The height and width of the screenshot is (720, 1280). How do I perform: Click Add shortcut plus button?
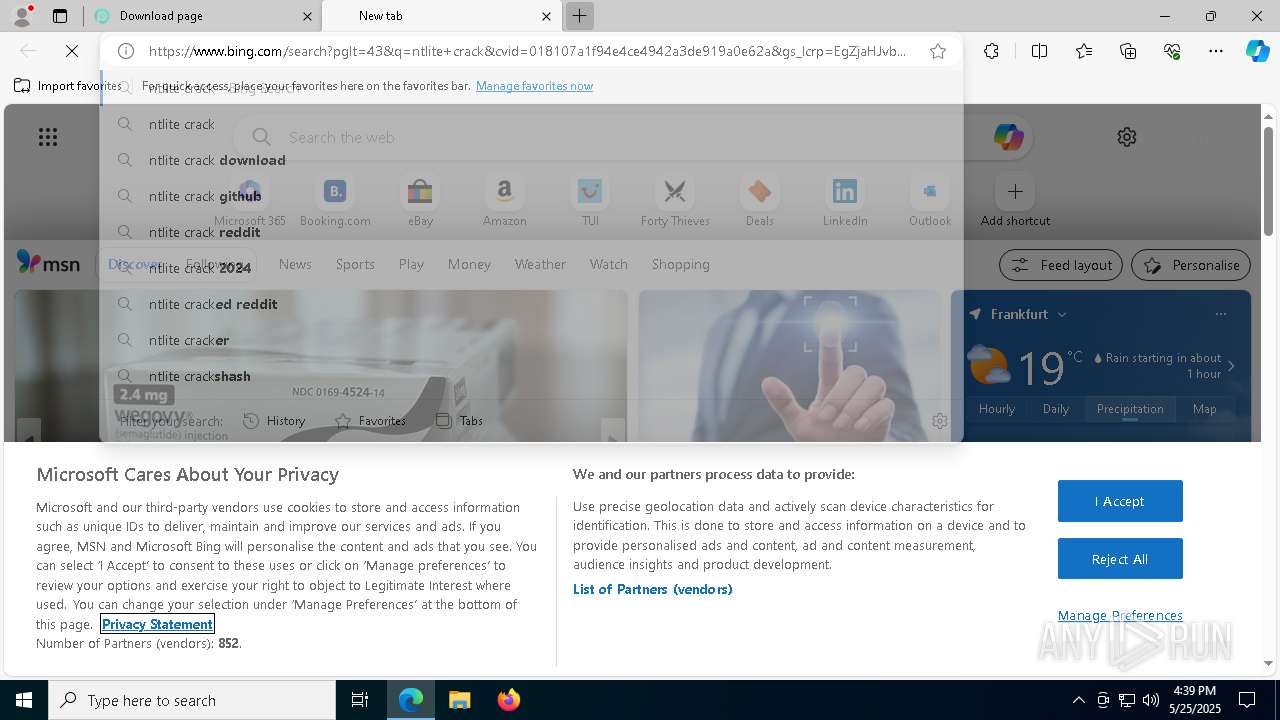[x=1015, y=191]
